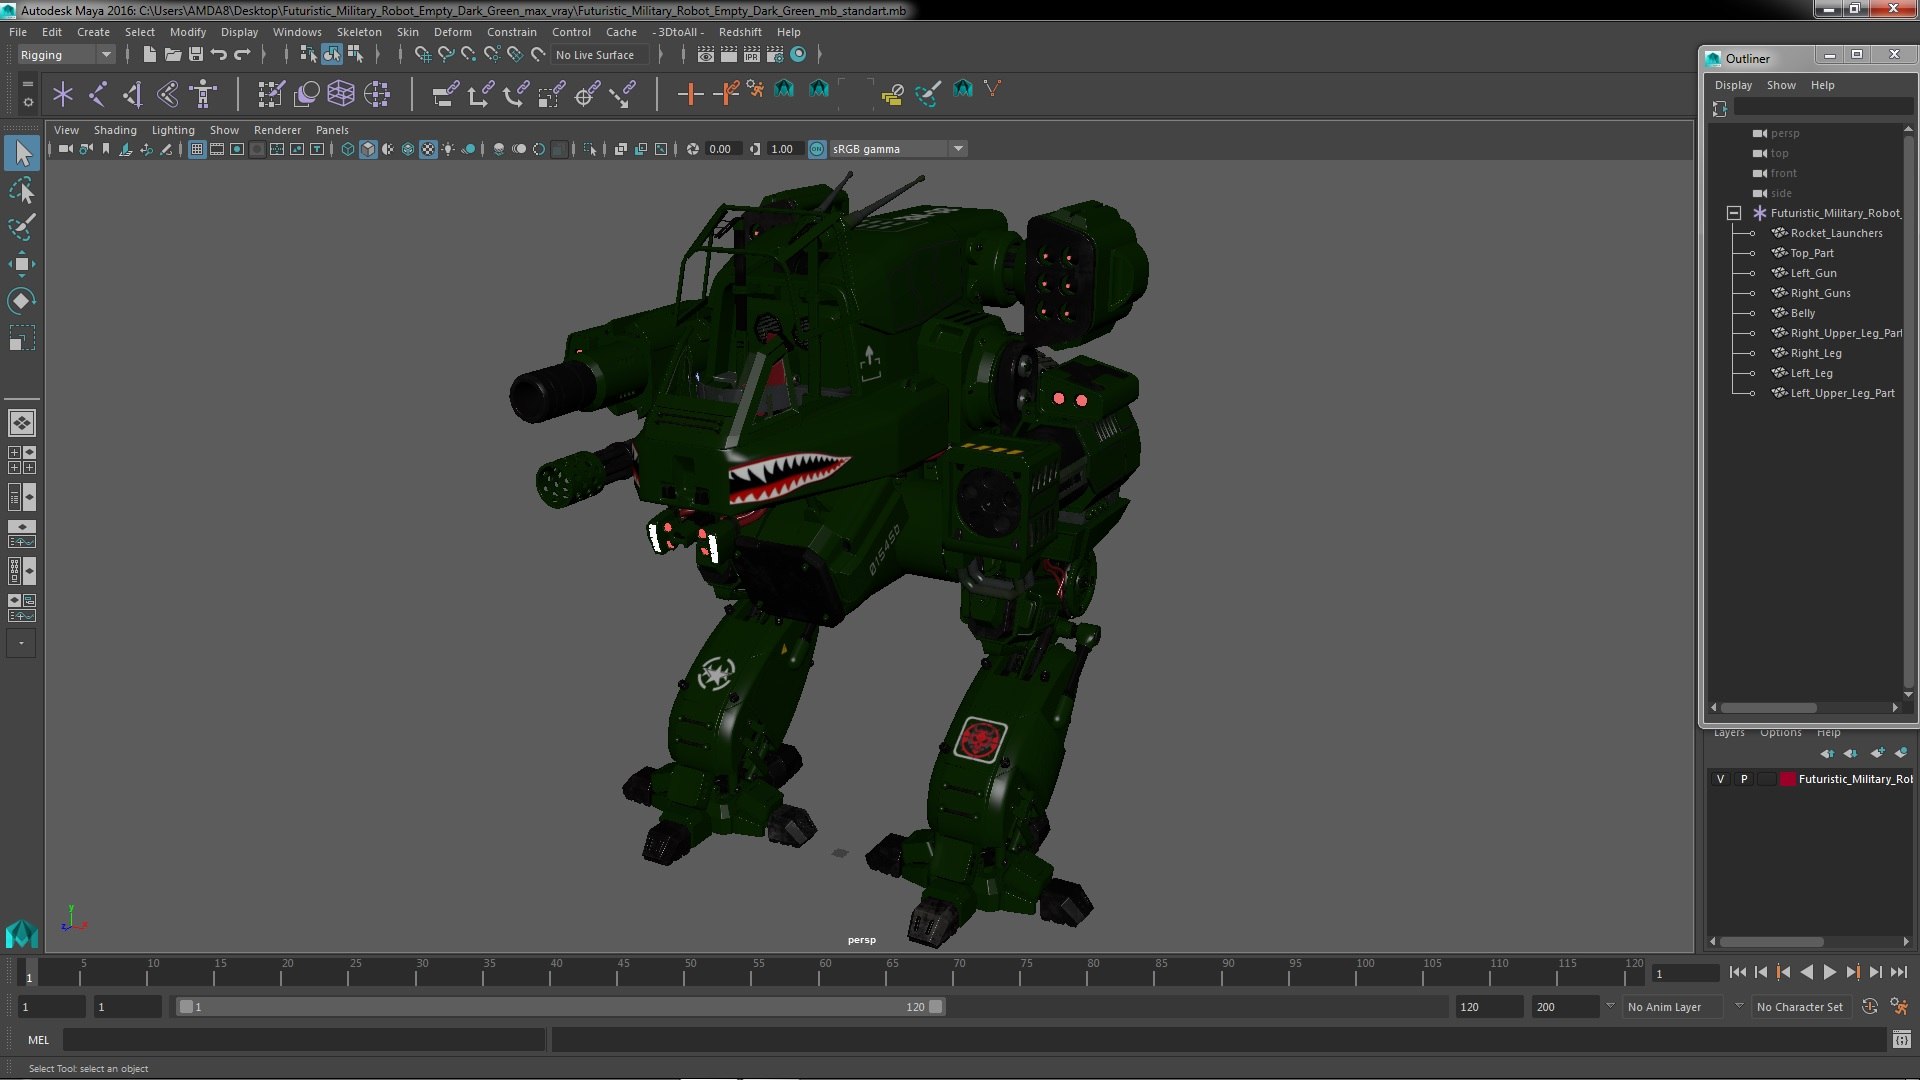
Task: Open the No Character Set dropdown
Action: 1800,1007
